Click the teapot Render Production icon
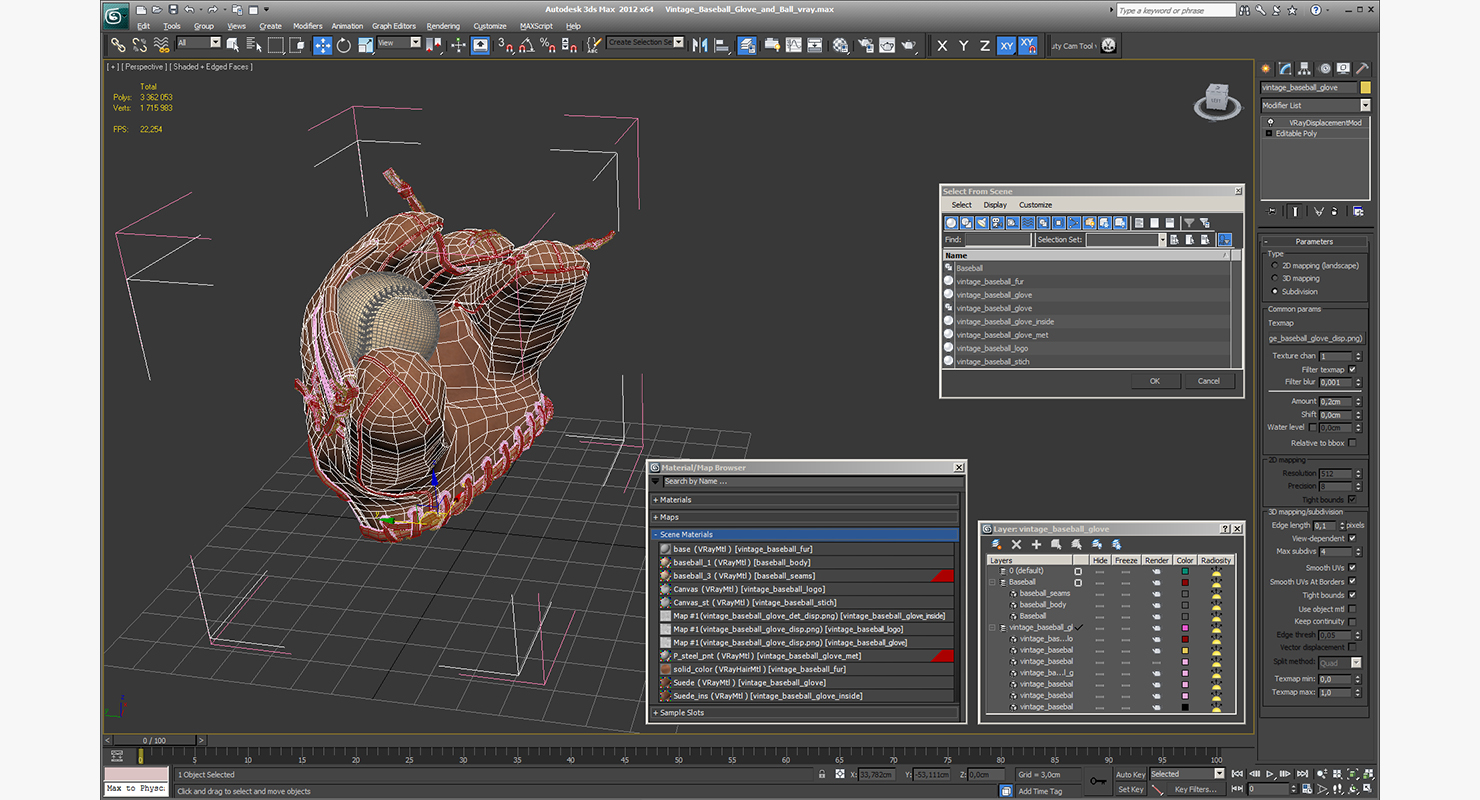The image size is (1480, 800). pyautogui.click(x=908, y=45)
